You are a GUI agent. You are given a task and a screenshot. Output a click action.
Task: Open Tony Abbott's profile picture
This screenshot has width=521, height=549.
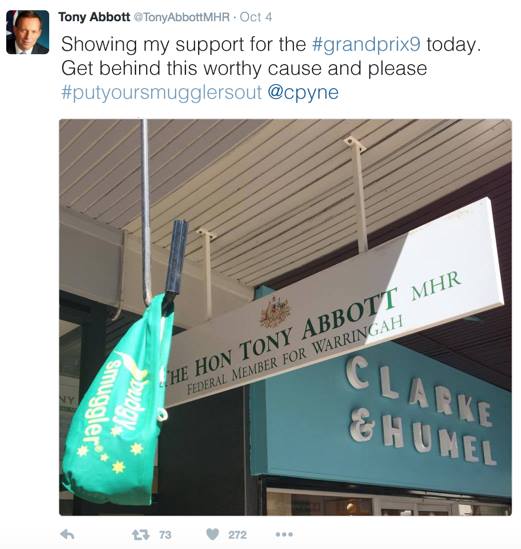click(x=27, y=32)
